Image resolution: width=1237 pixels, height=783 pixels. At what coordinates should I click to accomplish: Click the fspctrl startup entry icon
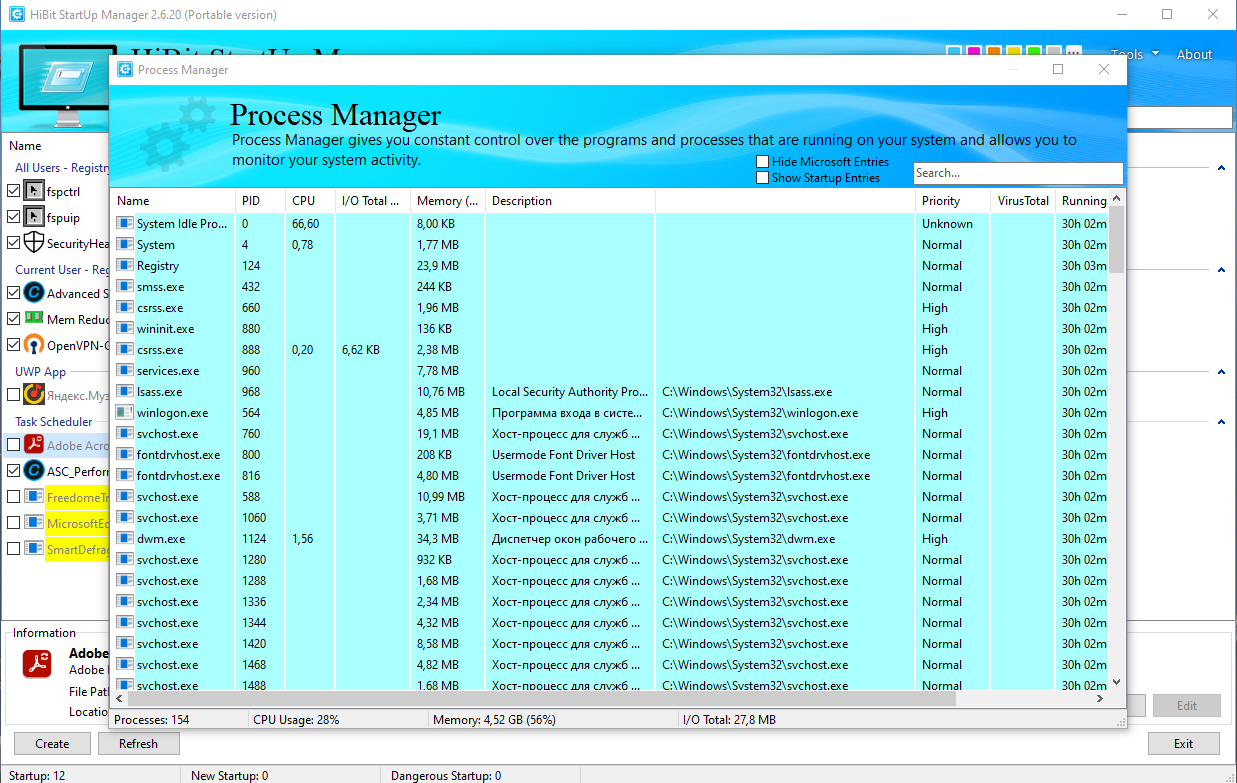coord(34,191)
